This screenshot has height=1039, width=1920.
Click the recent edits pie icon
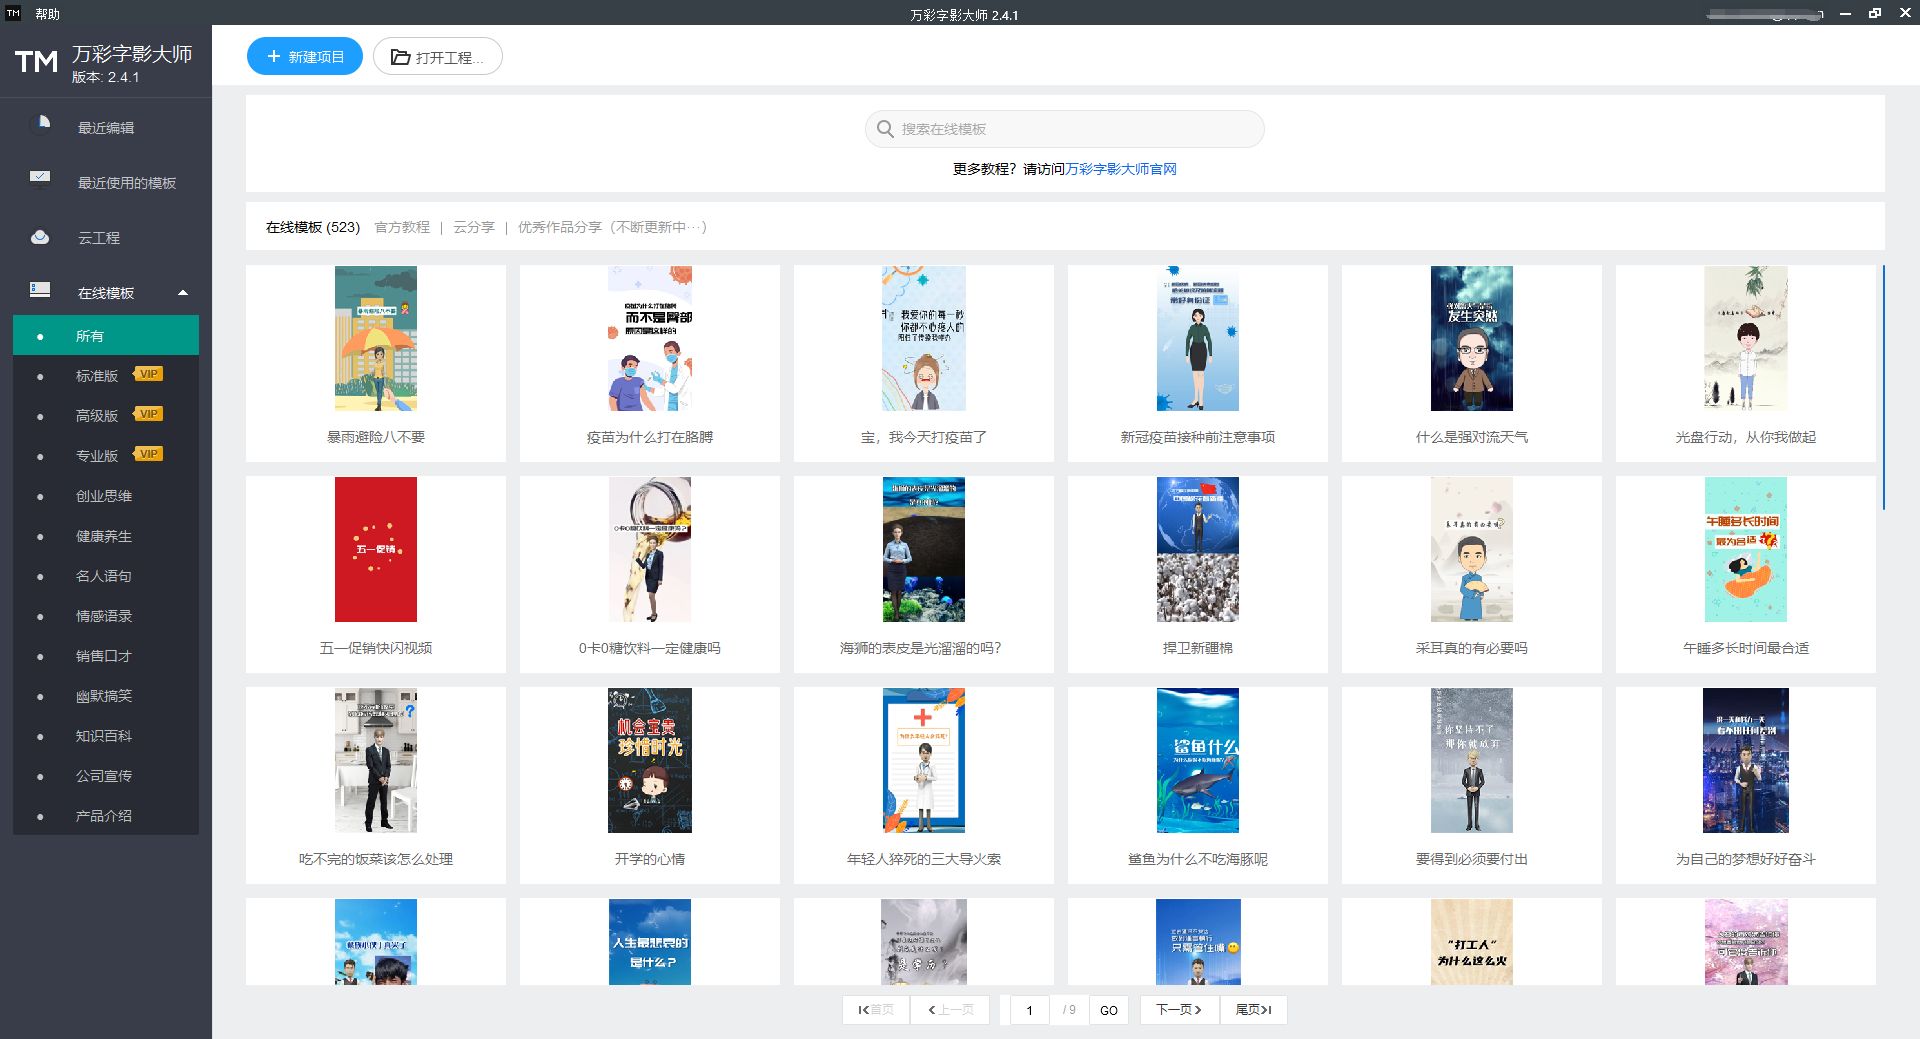tap(41, 123)
